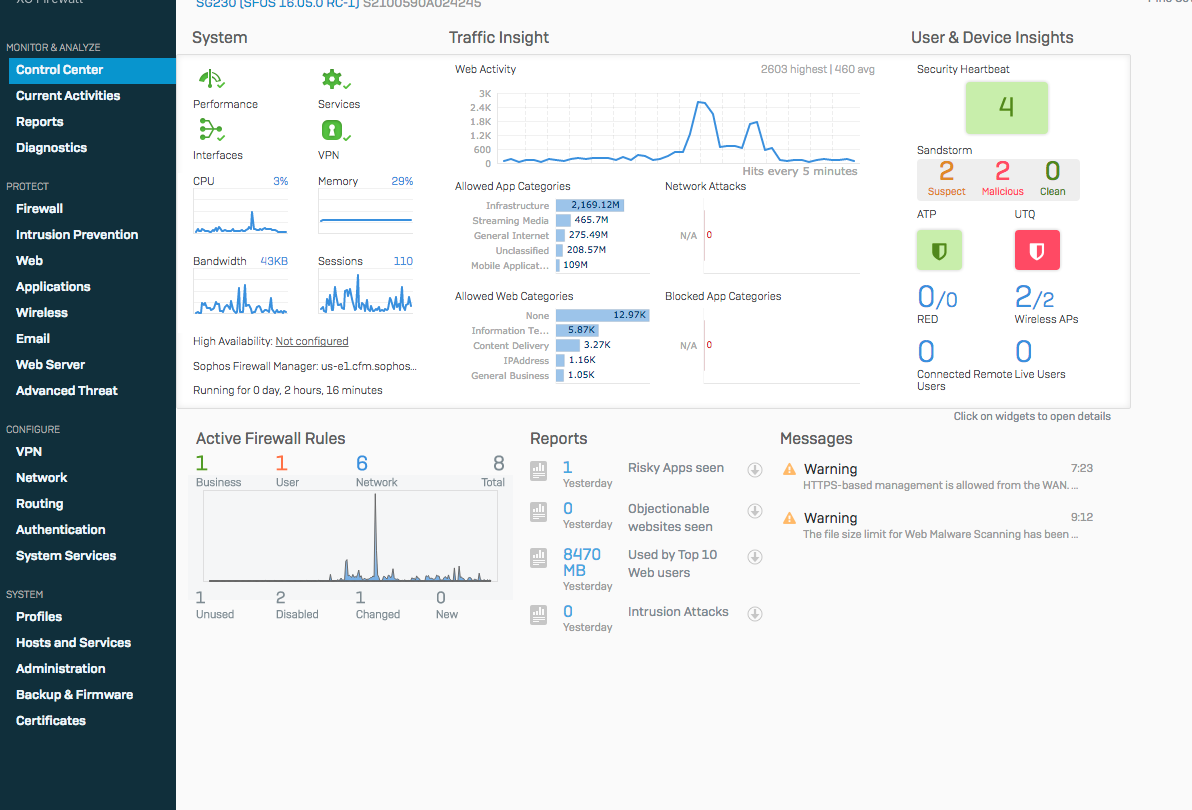Open the Bandwidth usage graph
This screenshot has height=810, width=1192.
coord(240,293)
